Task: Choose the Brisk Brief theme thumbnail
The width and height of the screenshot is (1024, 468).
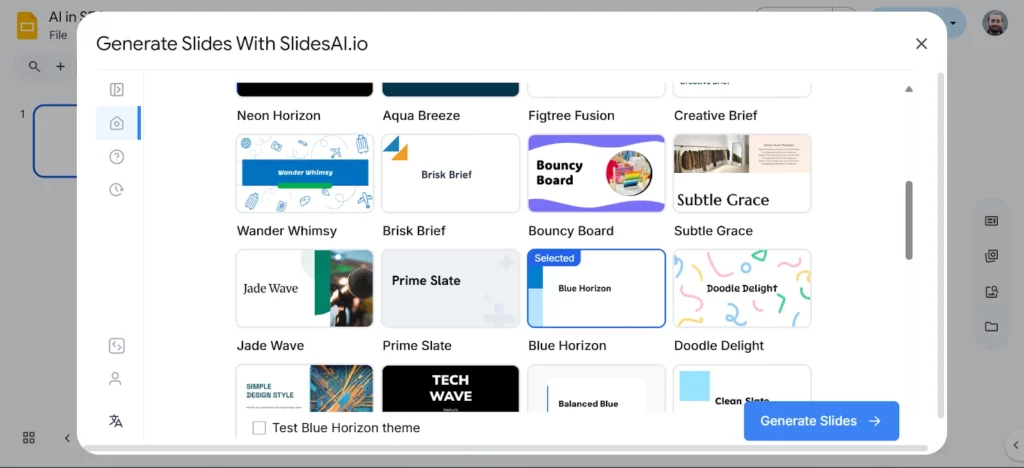Action: (451, 173)
